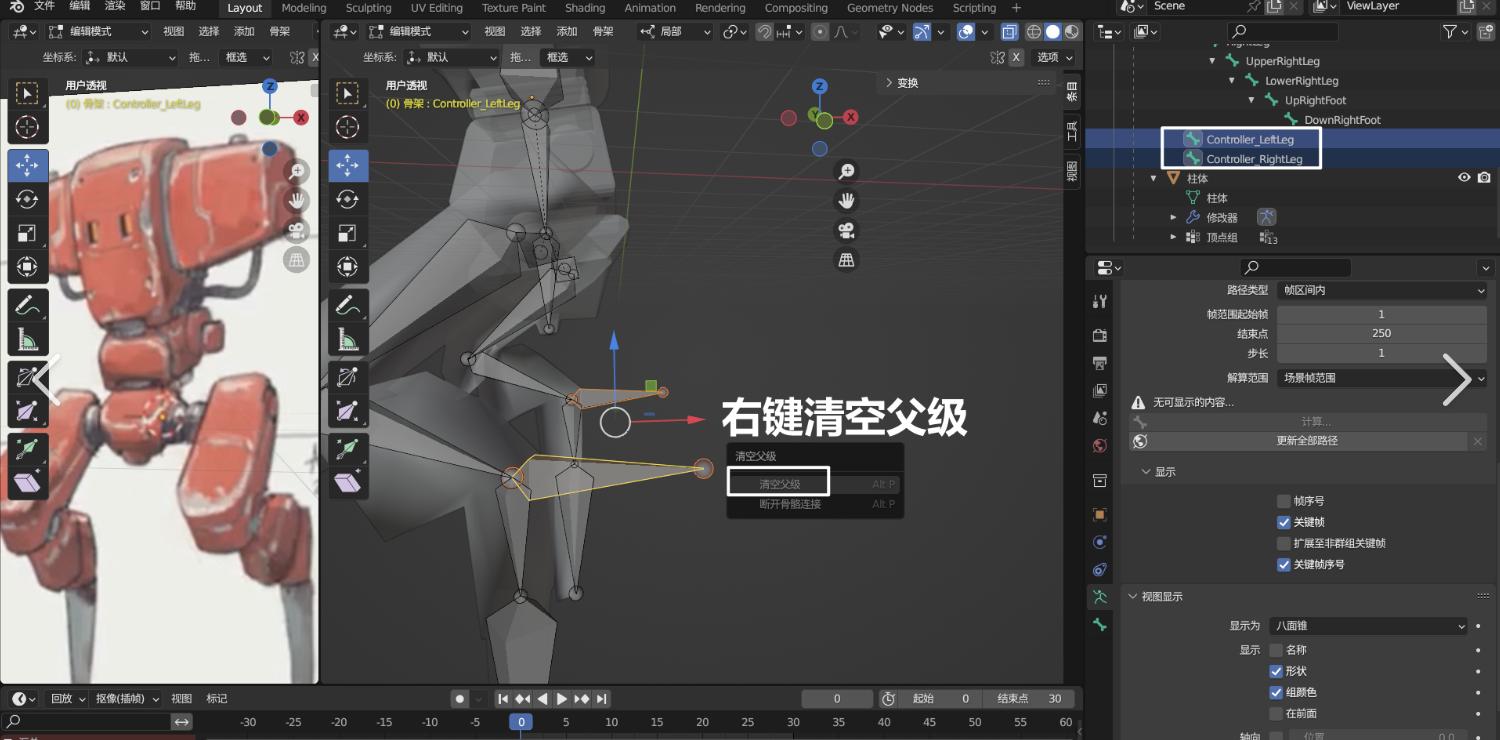
Task: Click the pan hand viewport icon
Action: pyautogui.click(x=846, y=201)
